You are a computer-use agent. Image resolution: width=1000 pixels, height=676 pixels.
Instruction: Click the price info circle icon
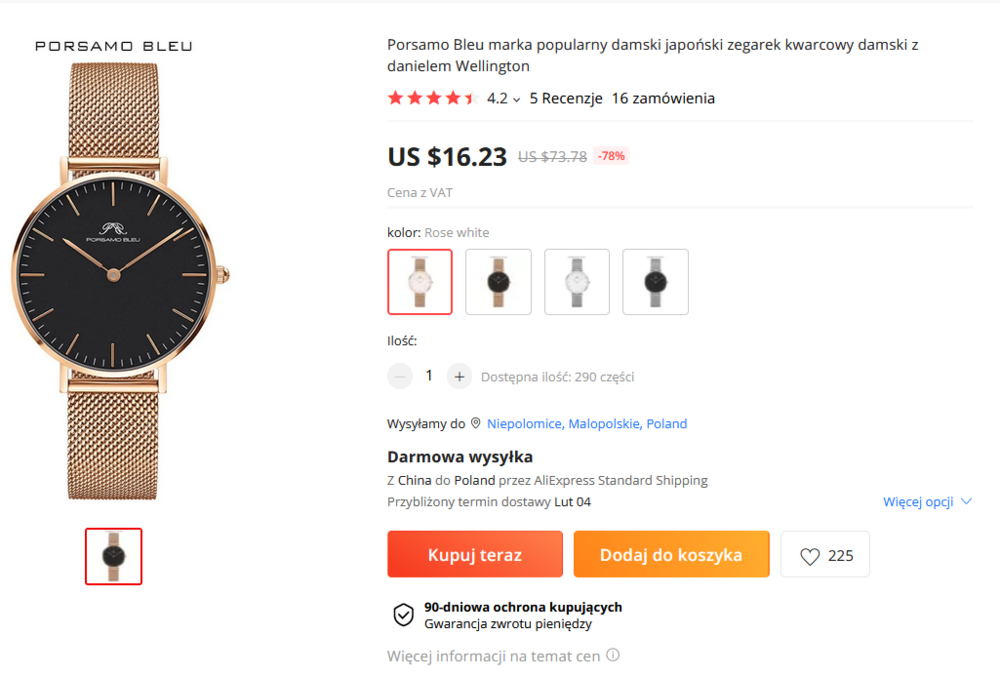click(613, 656)
